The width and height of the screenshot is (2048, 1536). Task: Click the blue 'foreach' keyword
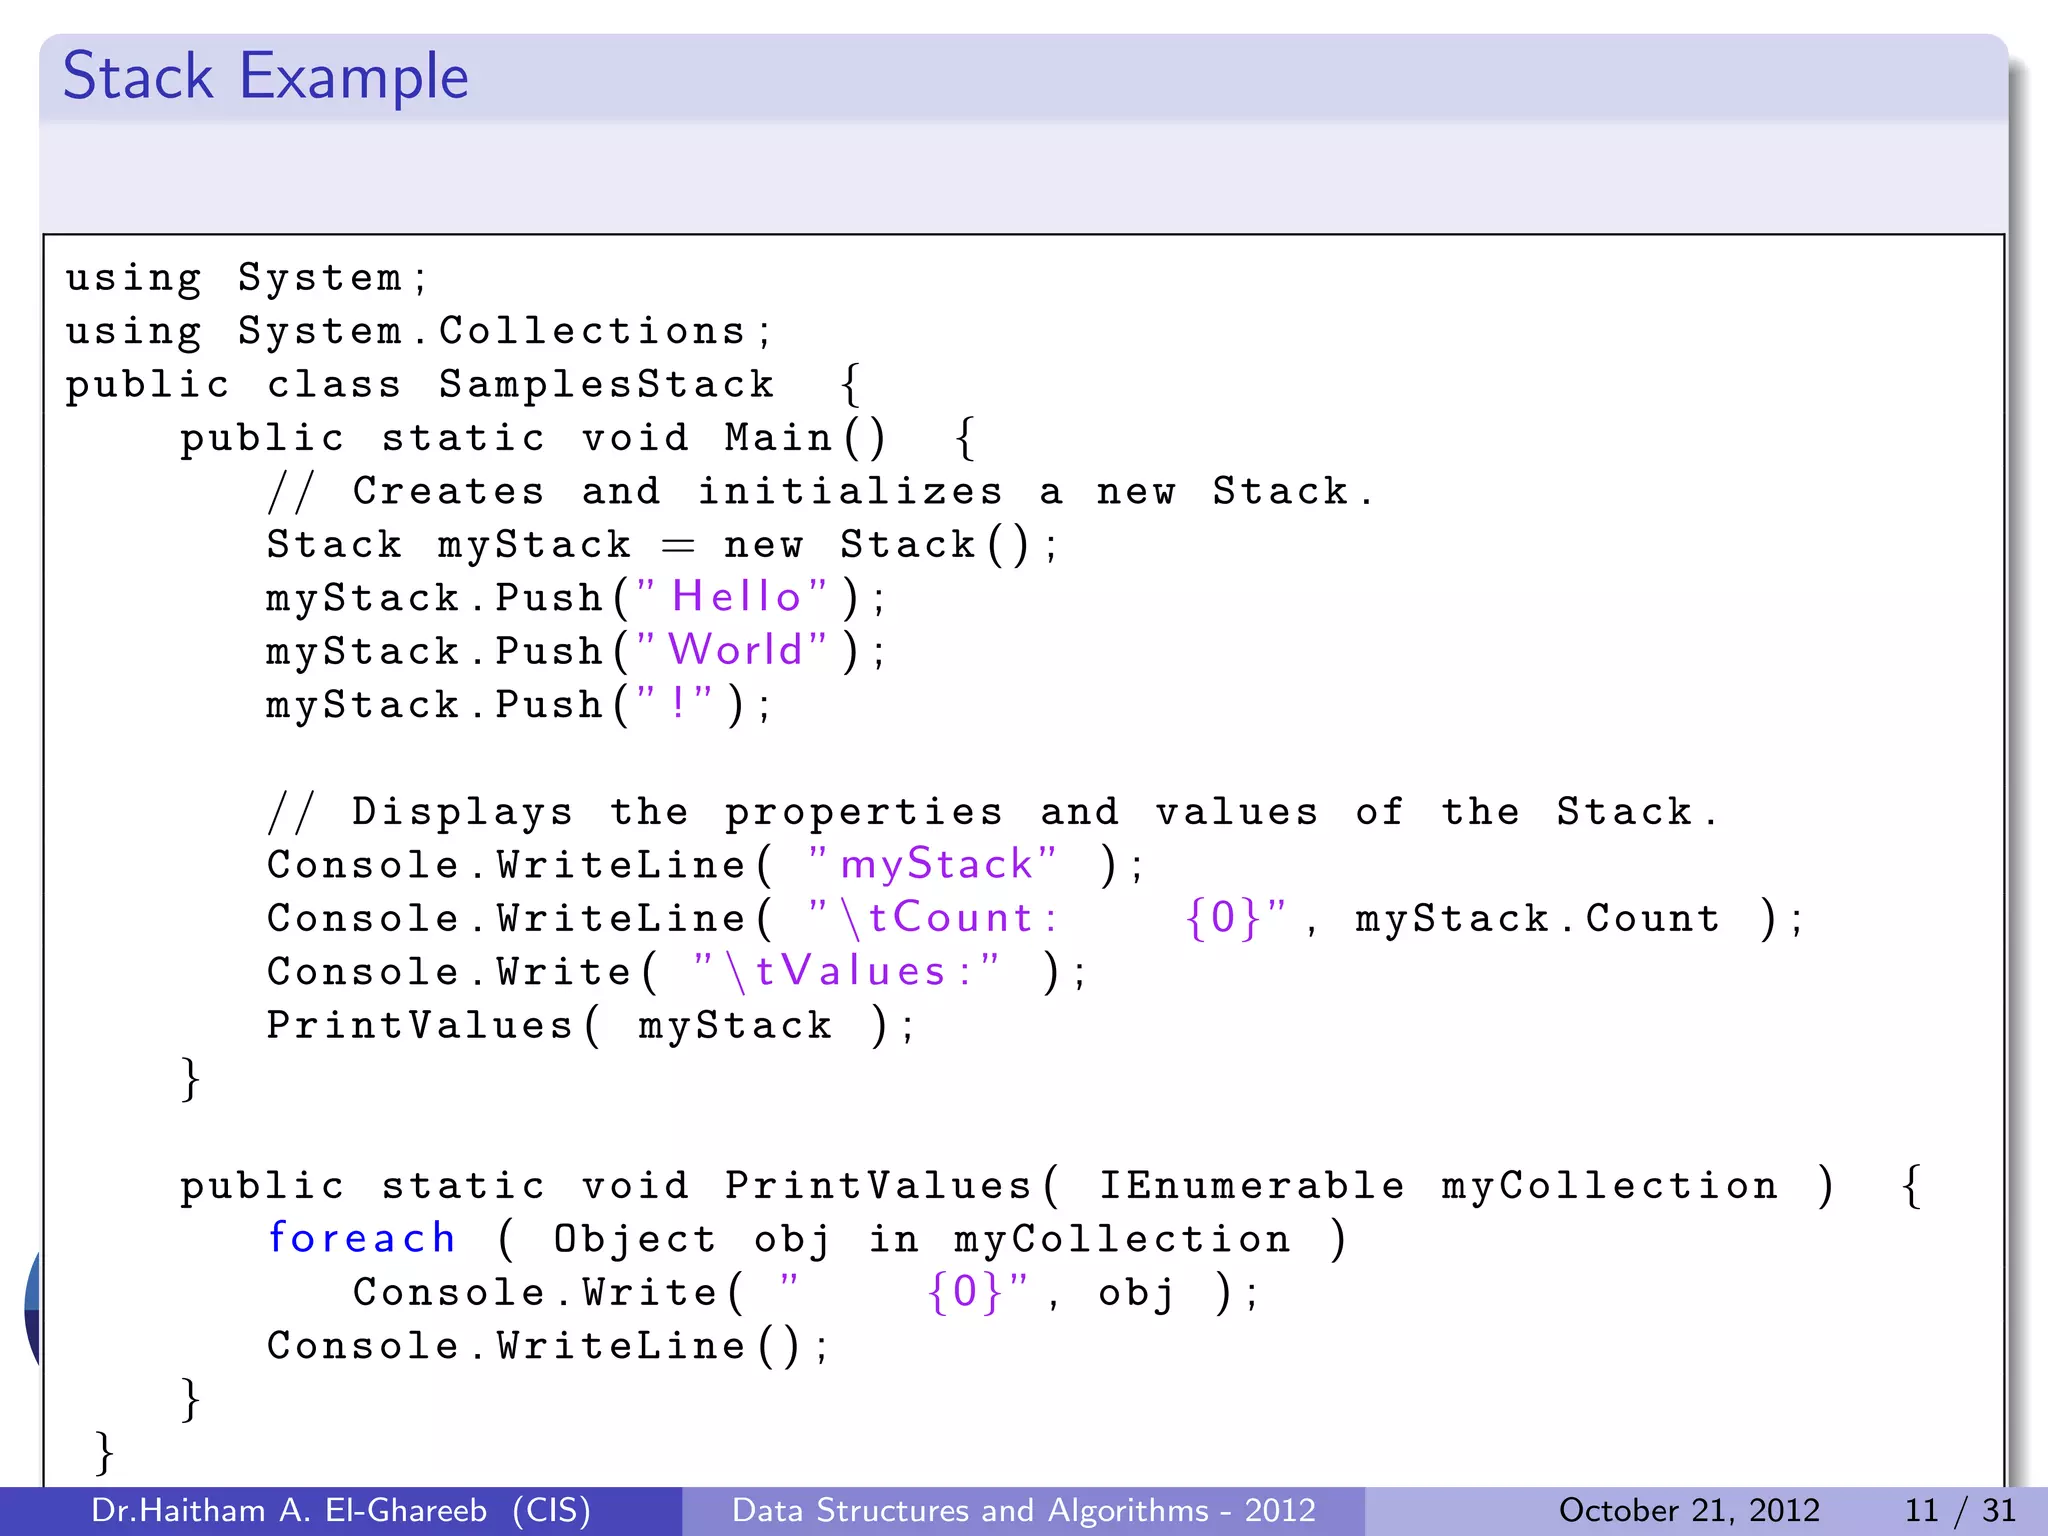362,1238
